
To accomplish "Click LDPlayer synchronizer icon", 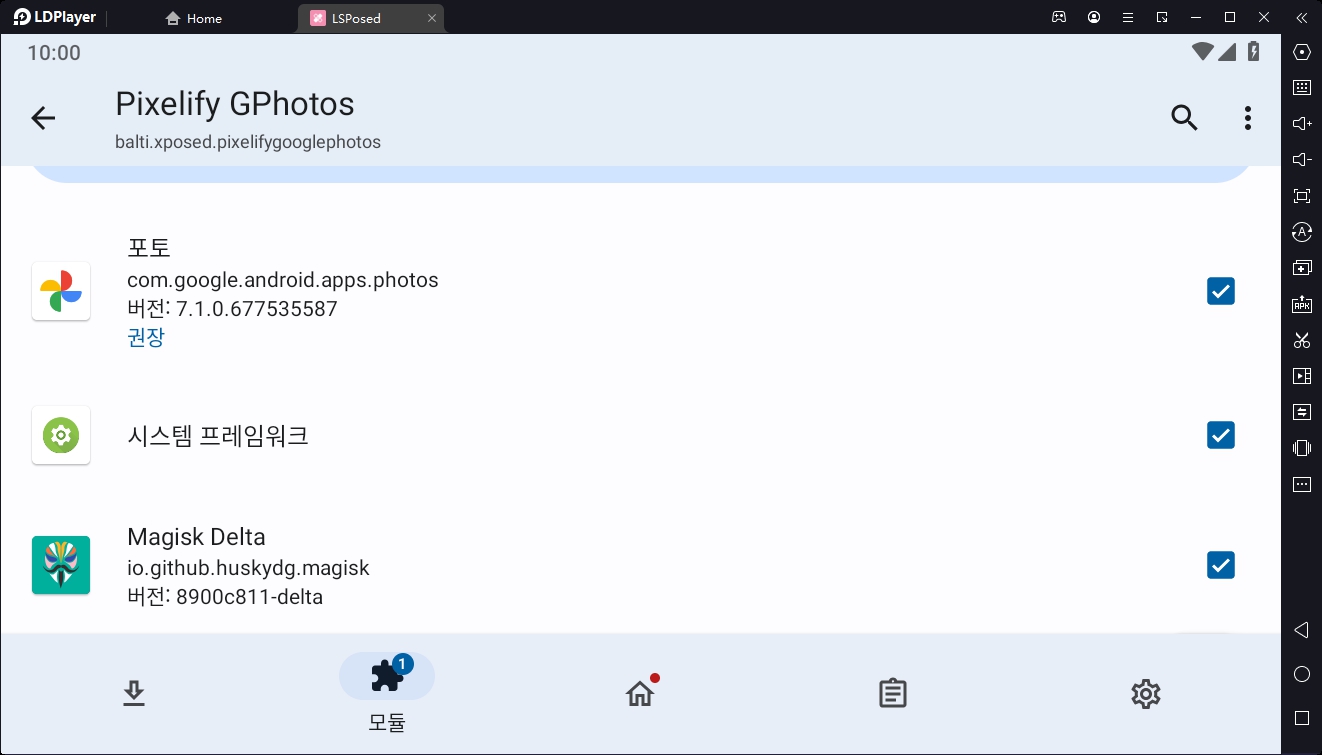I will point(1301,412).
